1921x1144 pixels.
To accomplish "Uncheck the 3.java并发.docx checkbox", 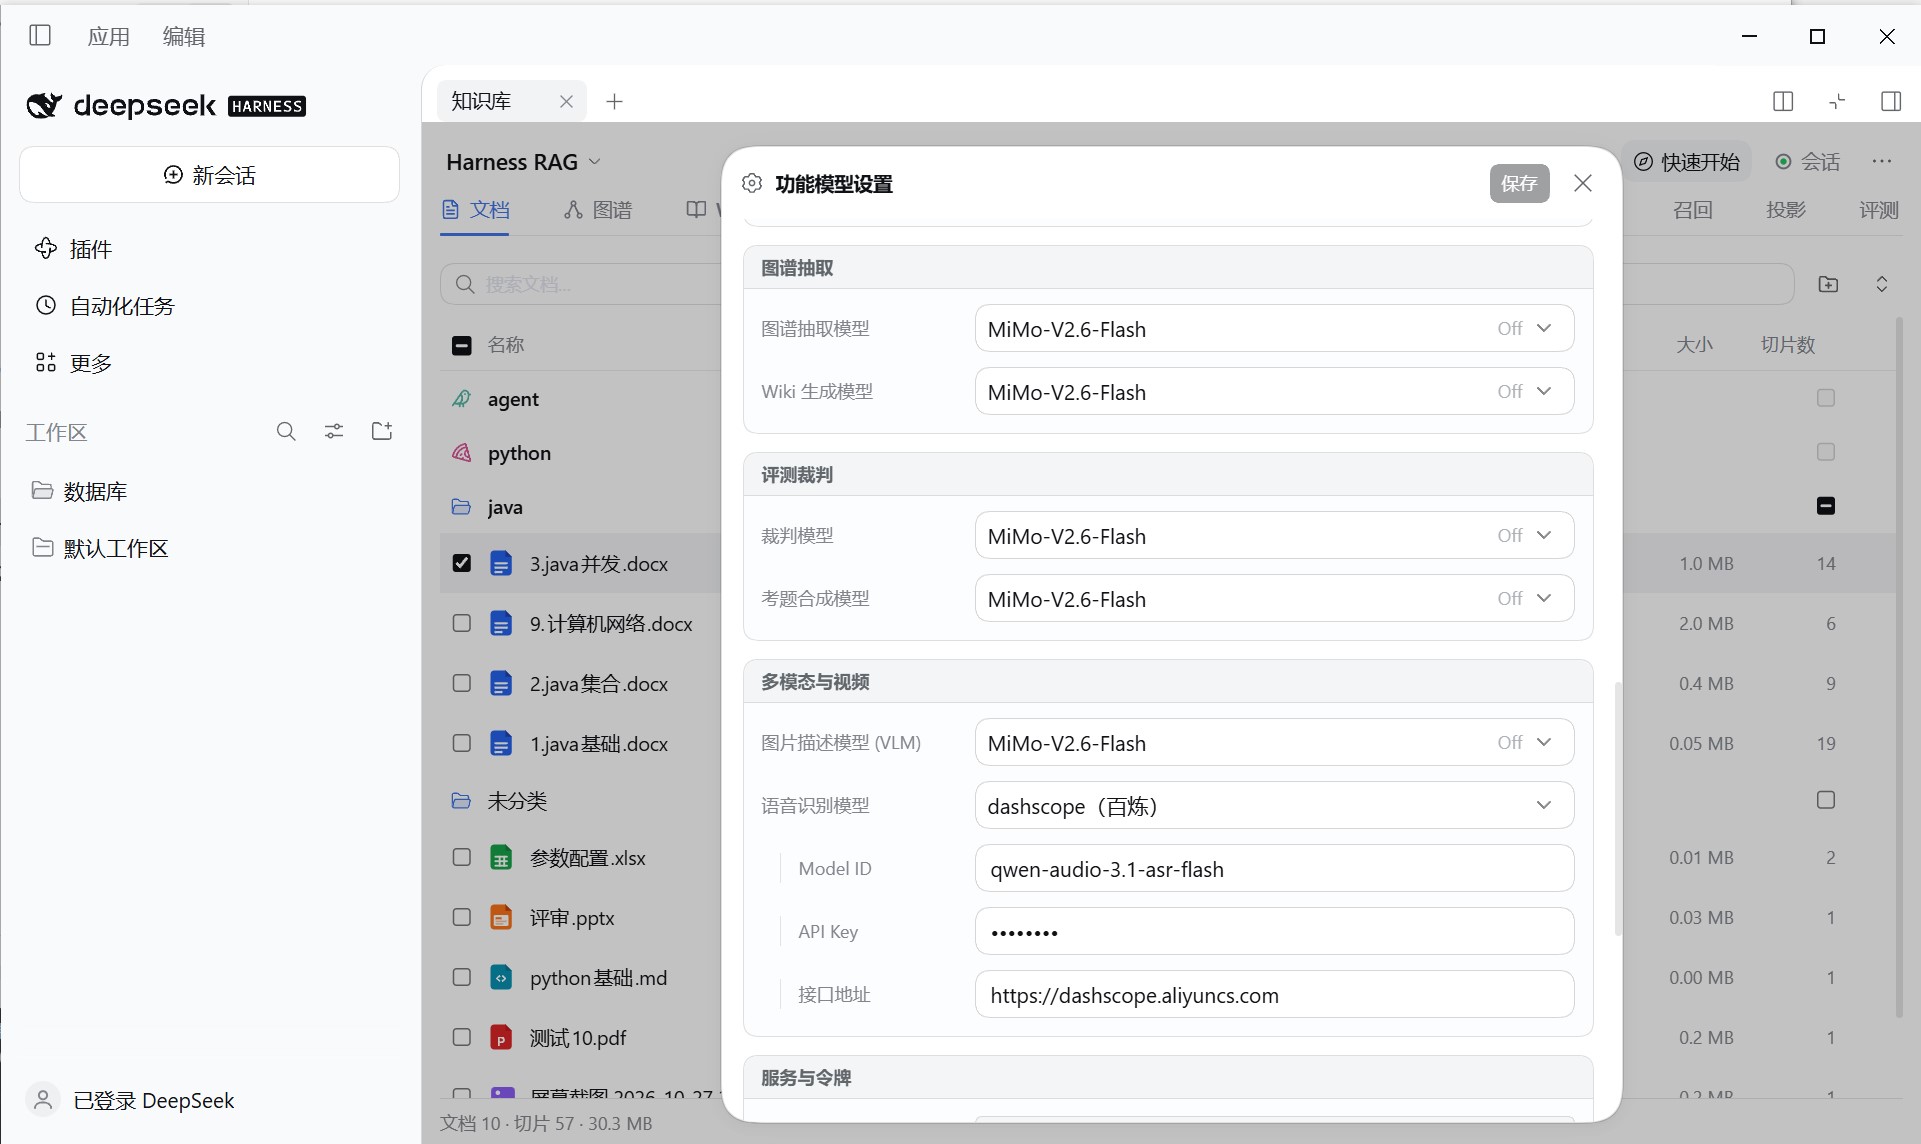I will pyautogui.click(x=462, y=563).
